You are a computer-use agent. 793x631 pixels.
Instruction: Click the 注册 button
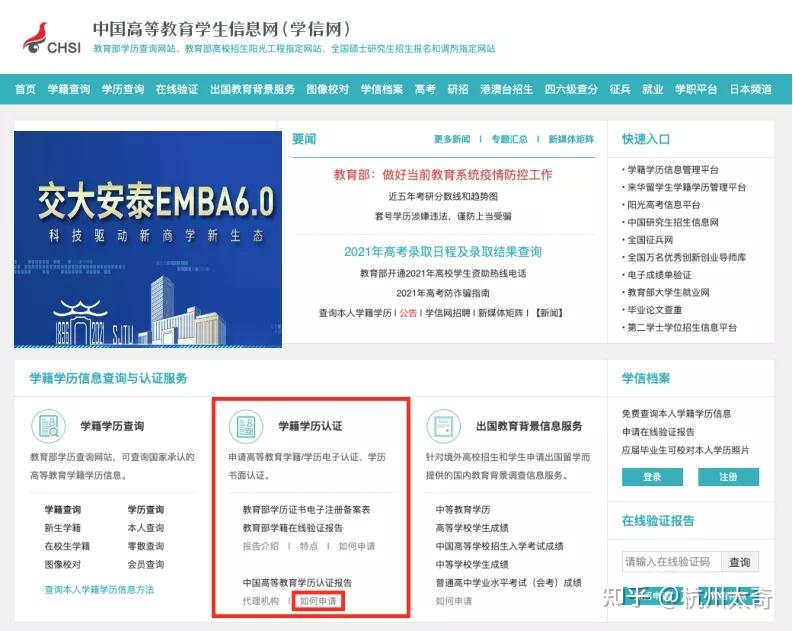(x=728, y=477)
